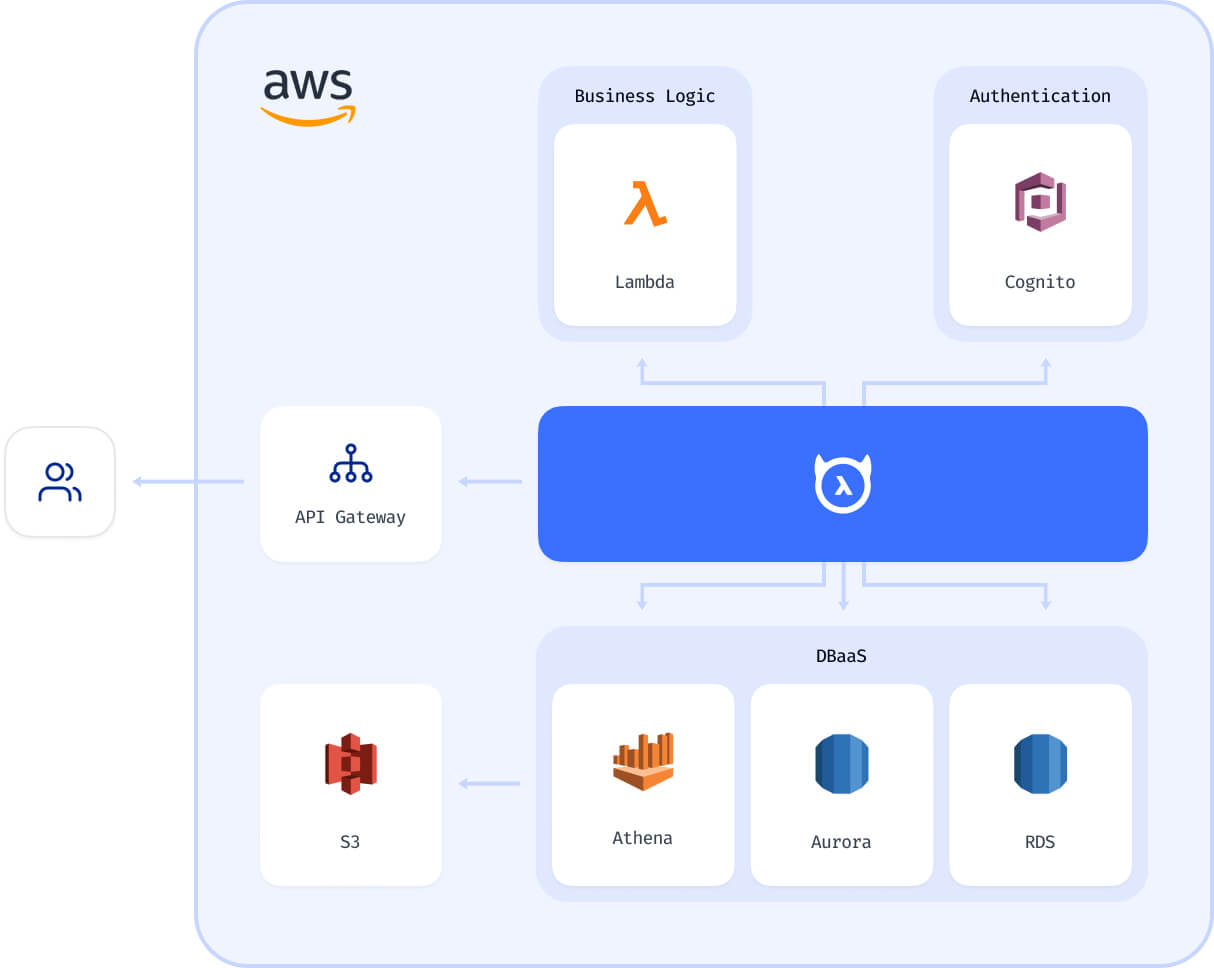Select the "Athena" label text

[642, 838]
